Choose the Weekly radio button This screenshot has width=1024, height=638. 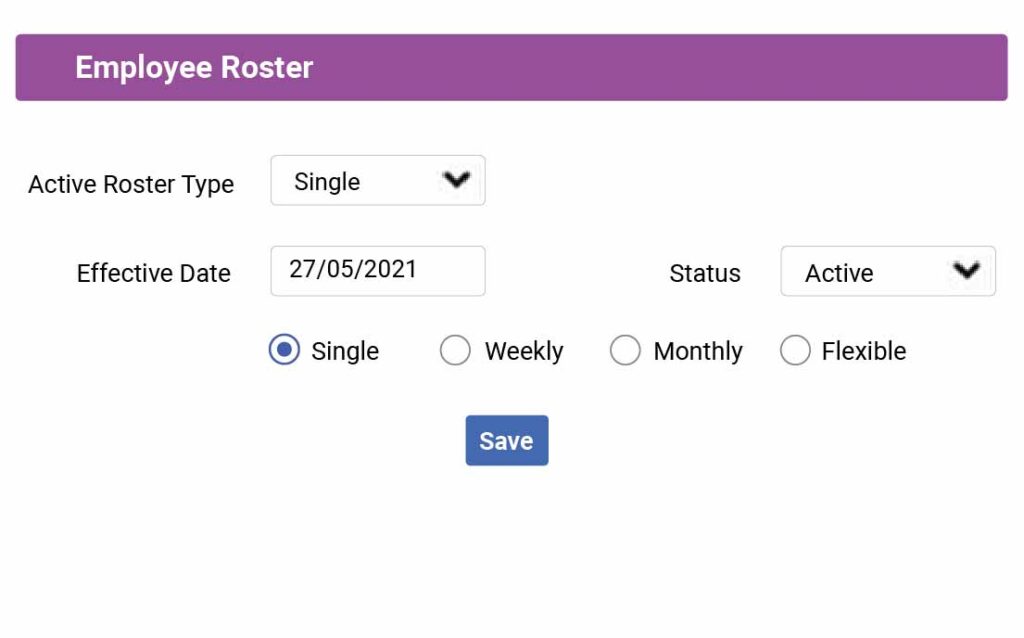click(x=455, y=350)
